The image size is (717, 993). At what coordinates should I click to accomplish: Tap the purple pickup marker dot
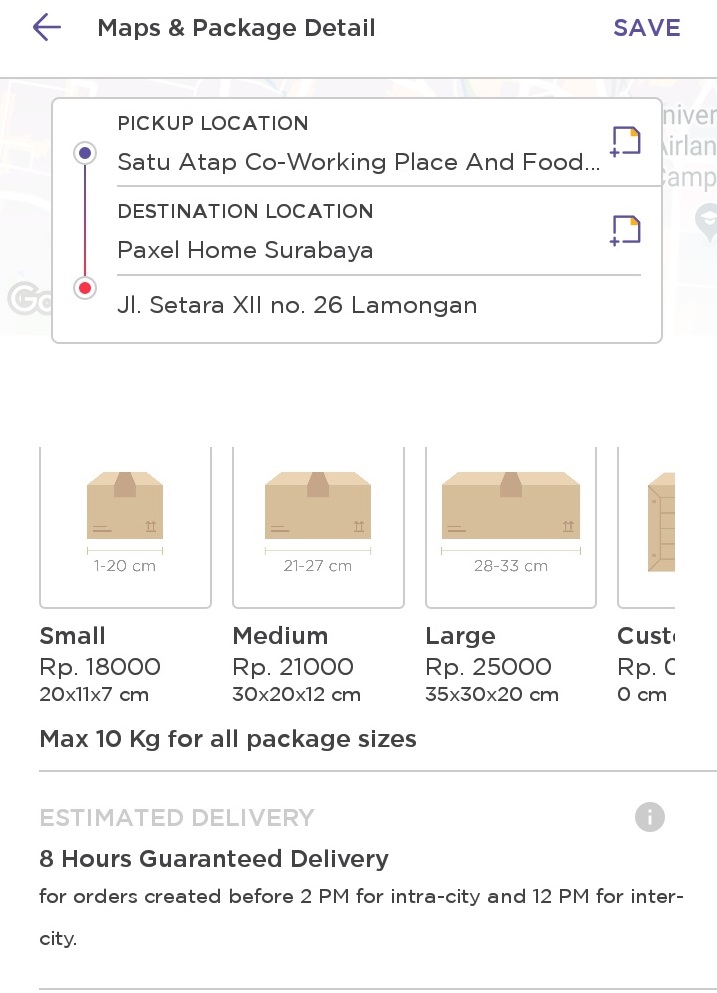(x=85, y=153)
